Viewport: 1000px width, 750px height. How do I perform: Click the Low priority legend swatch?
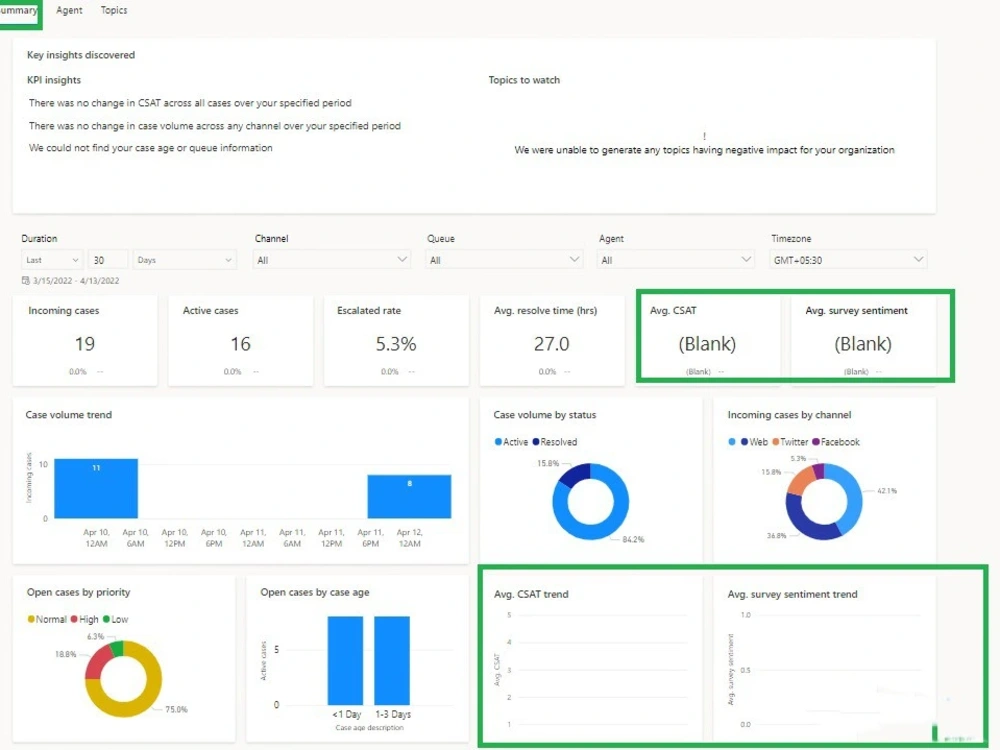(107, 619)
